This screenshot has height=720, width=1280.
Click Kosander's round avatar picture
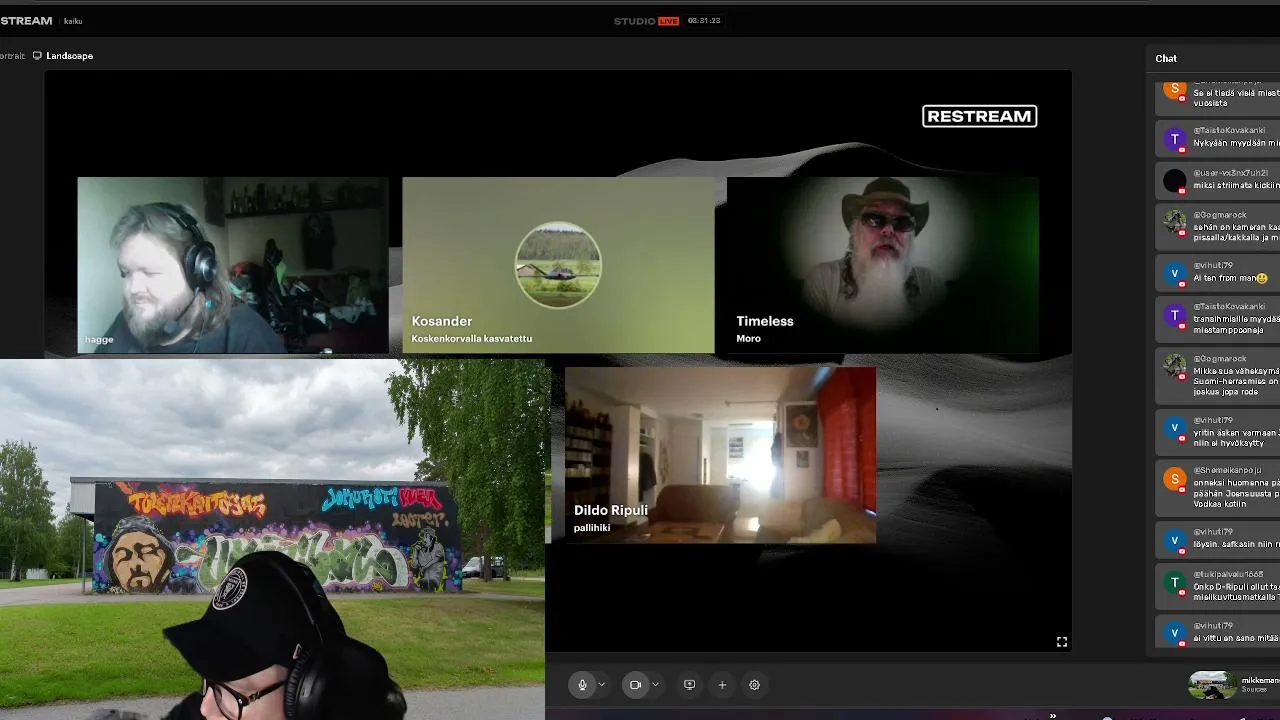(x=558, y=265)
